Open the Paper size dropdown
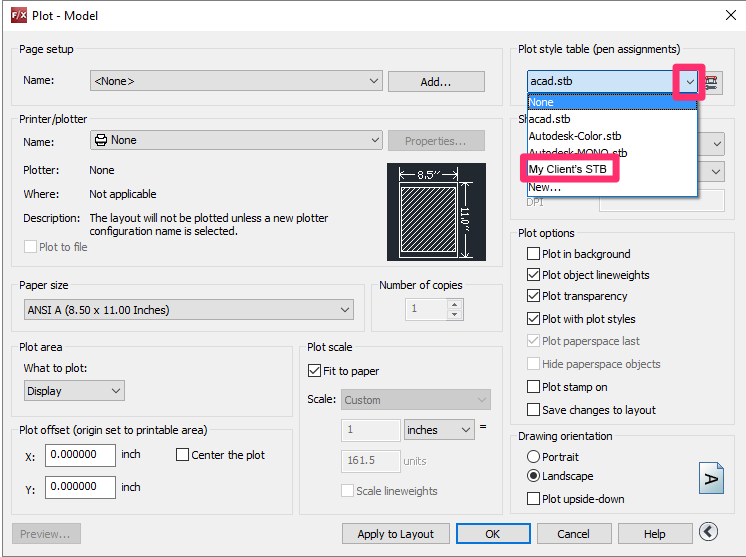 tap(189, 310)
